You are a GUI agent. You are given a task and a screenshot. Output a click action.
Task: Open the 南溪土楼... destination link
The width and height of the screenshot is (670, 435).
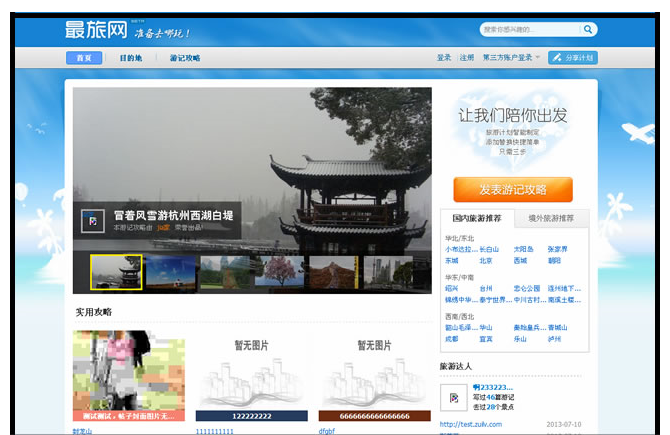point(564,300)
